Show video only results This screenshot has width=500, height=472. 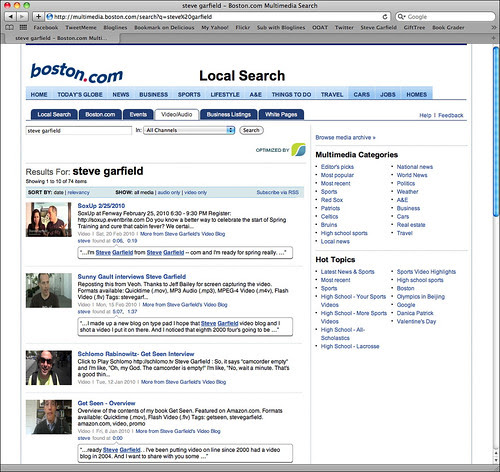pos(195,192)
